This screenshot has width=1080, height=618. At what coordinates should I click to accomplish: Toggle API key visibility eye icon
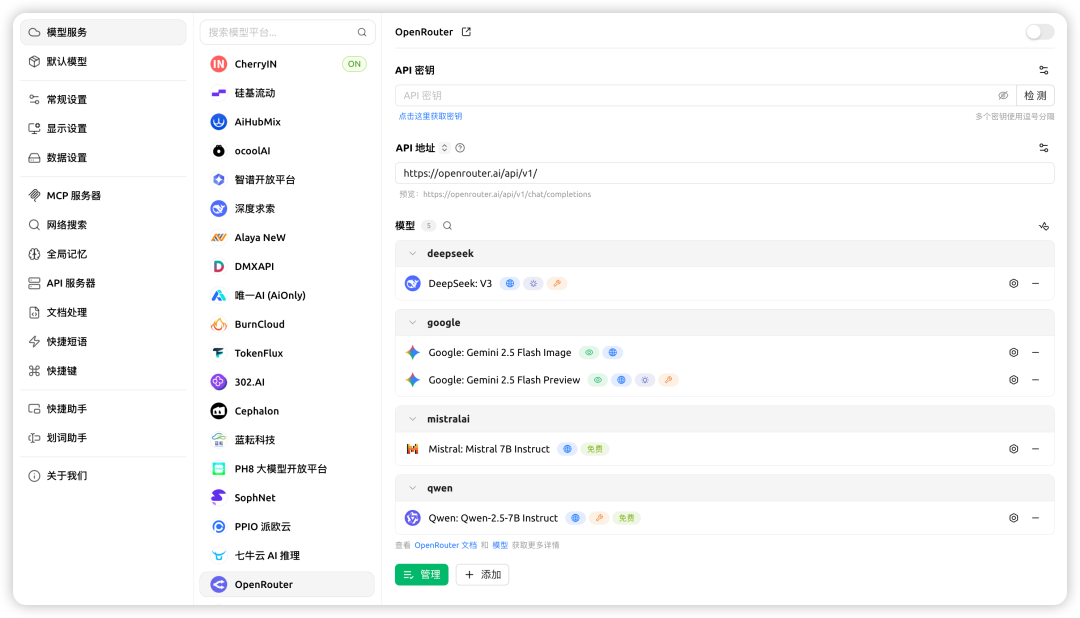(x=1003, y=96)
